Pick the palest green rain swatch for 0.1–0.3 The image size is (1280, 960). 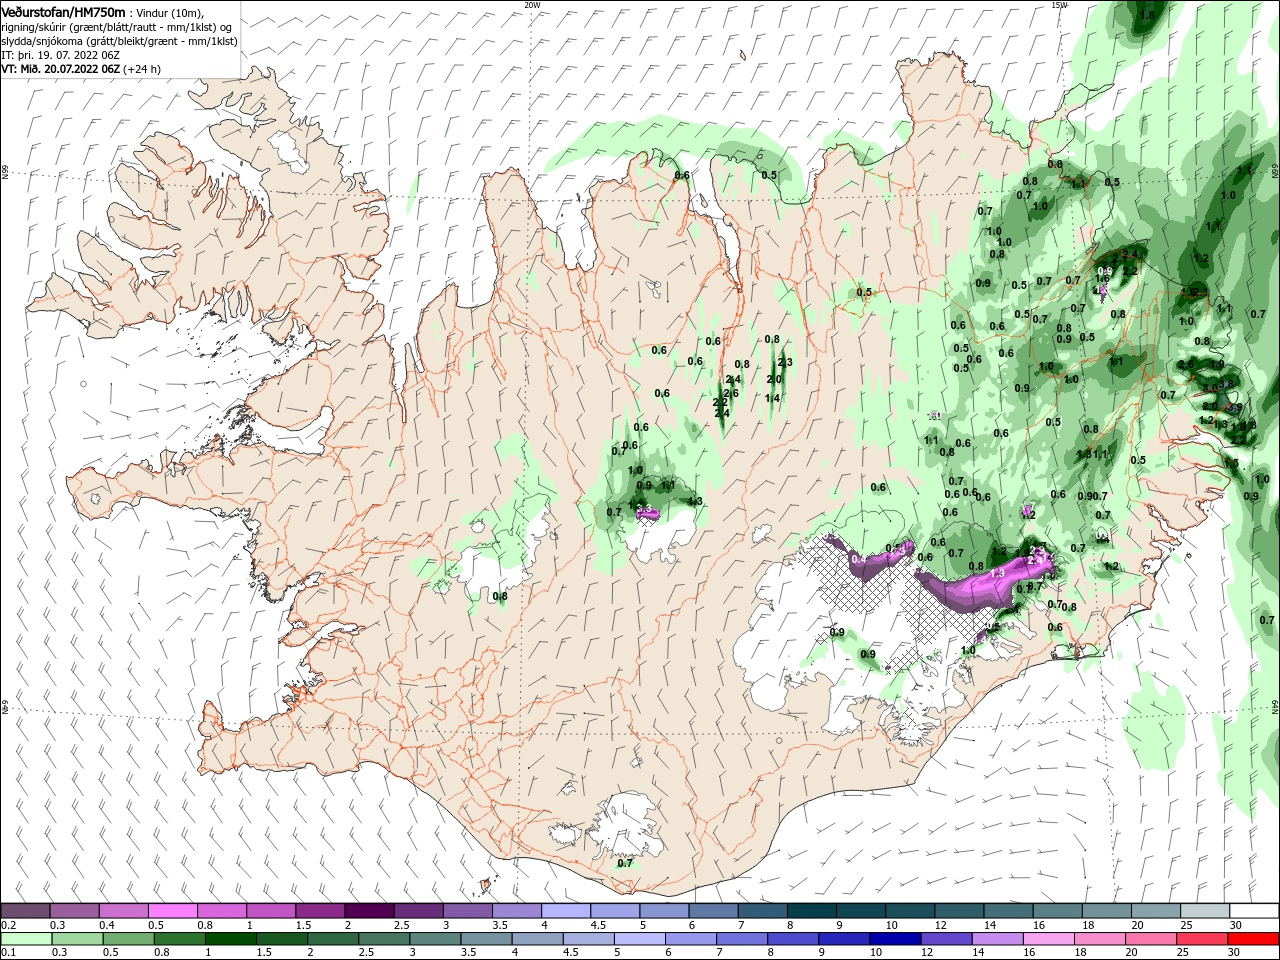pyautogui.click(x=26, y=939)
